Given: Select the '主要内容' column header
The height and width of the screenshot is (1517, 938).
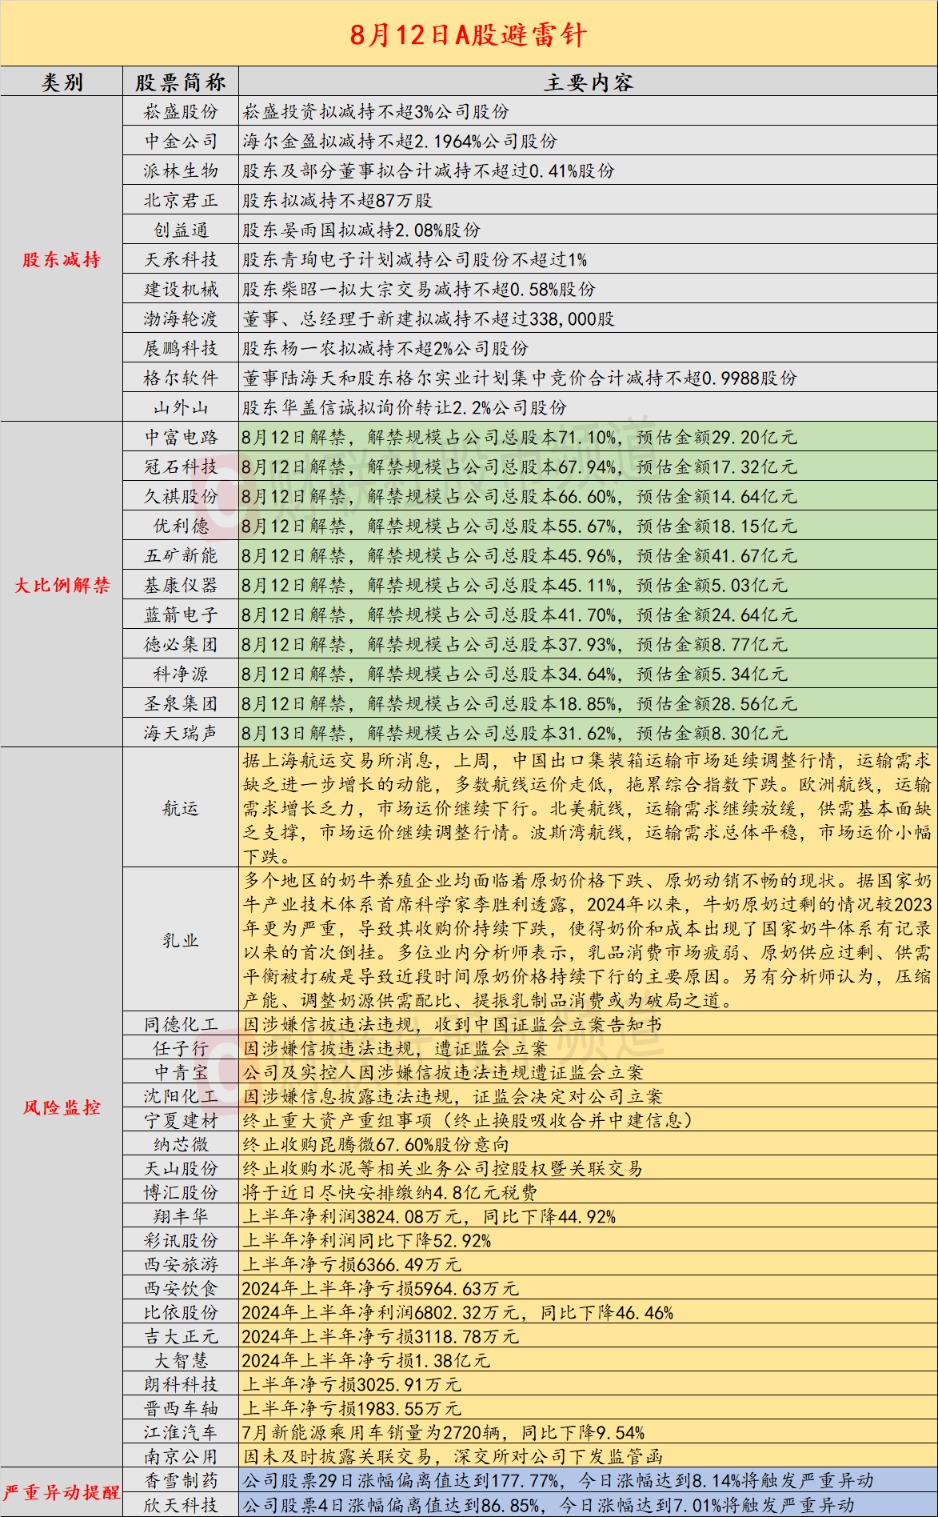Looking at the screenshot, I should 588,82.
